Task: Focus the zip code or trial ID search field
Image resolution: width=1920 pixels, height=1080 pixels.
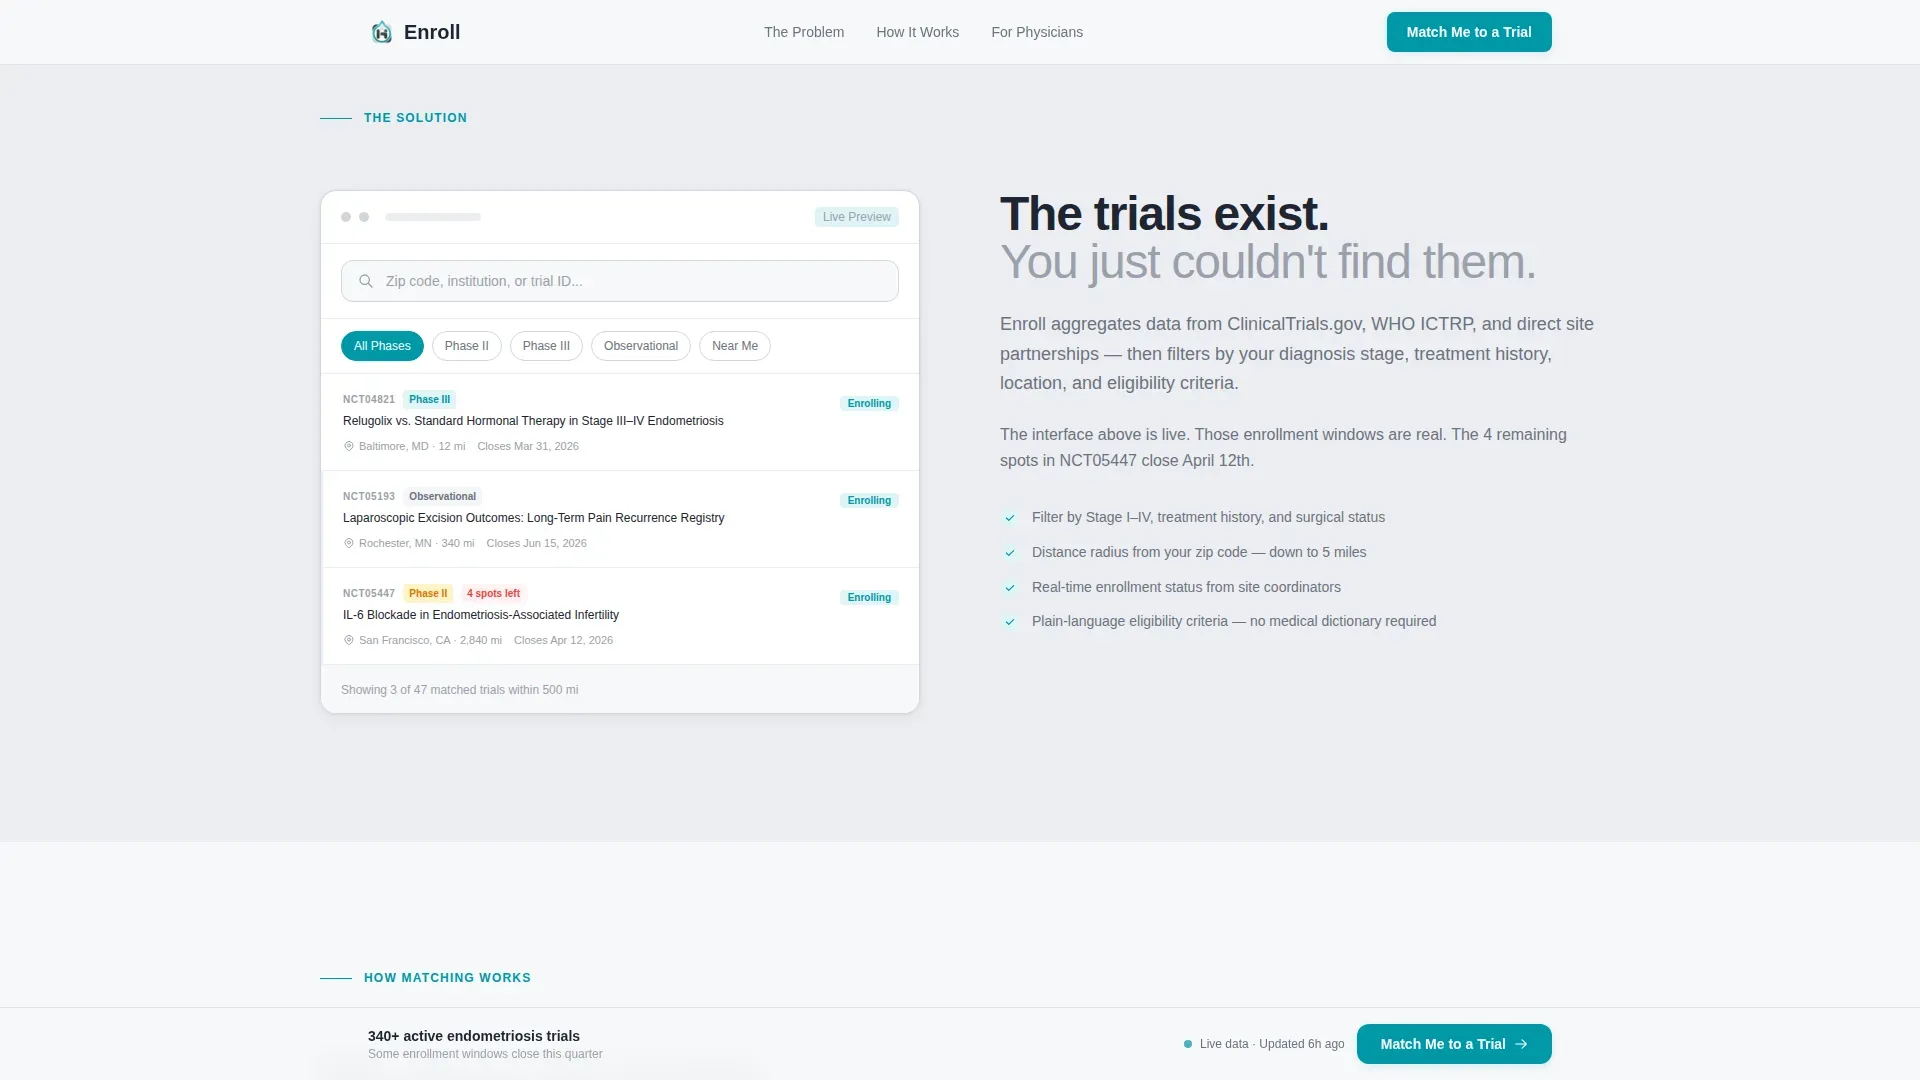Action: click(620, 281)
